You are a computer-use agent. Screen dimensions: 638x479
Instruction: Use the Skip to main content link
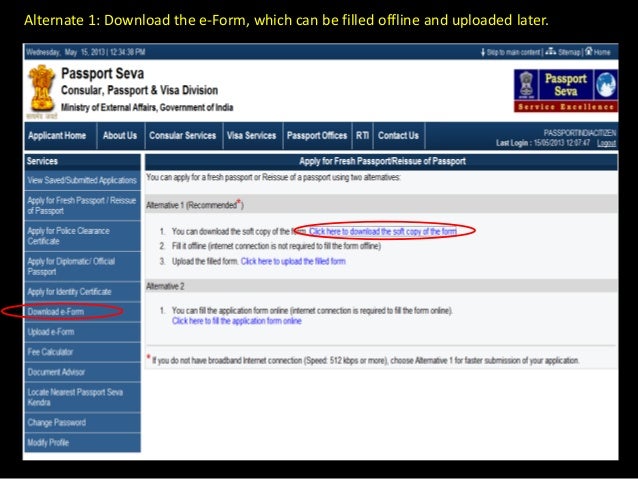(513, 52)
